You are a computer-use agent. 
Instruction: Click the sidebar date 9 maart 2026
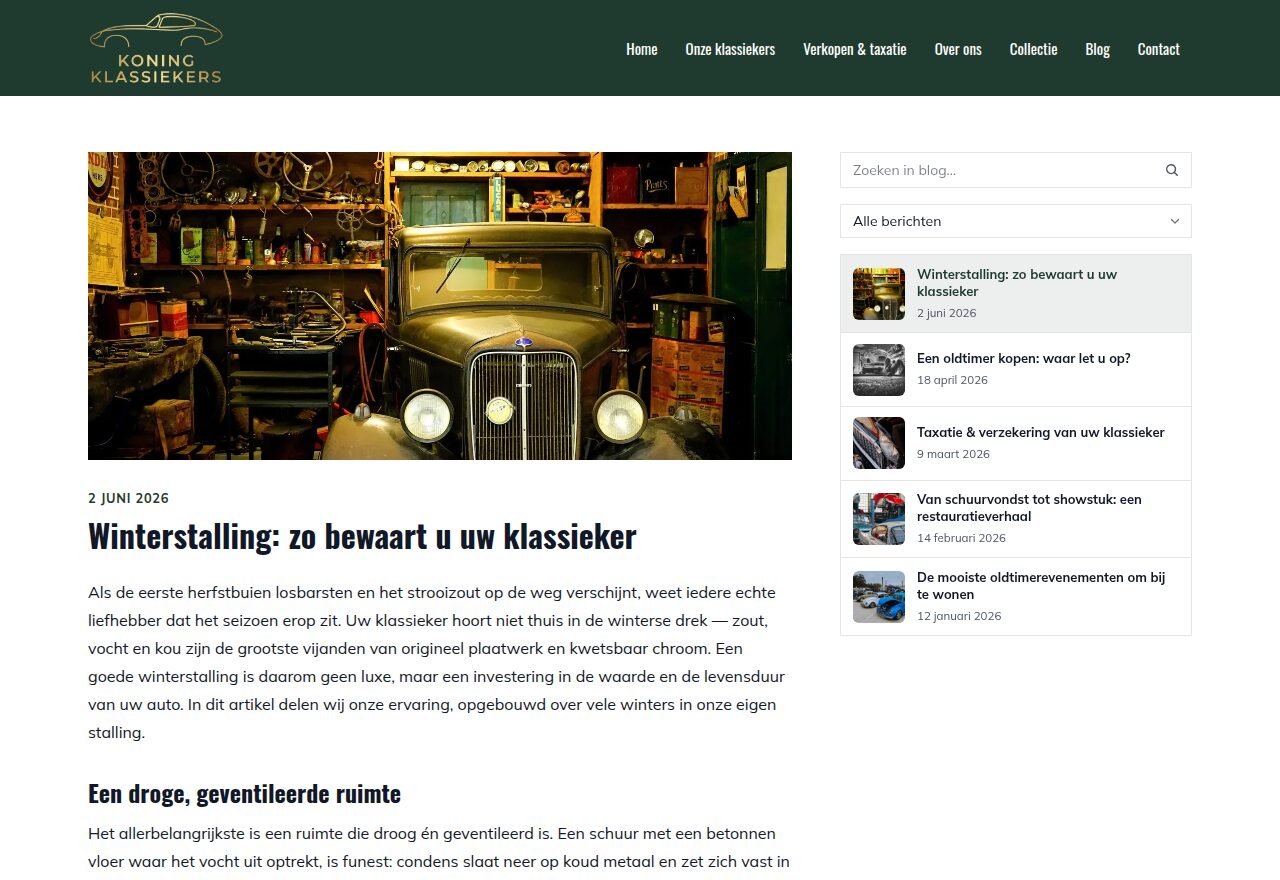point(953,454)
